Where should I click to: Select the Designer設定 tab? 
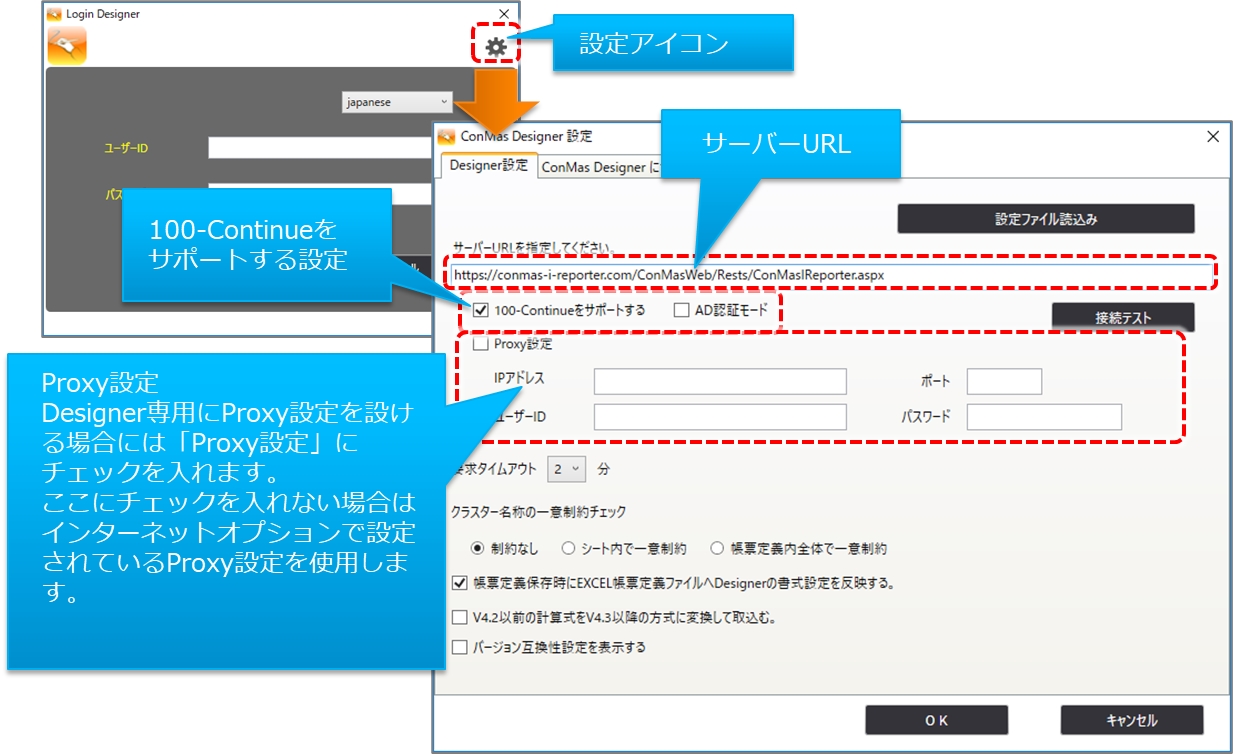click(x=489, y=166)
